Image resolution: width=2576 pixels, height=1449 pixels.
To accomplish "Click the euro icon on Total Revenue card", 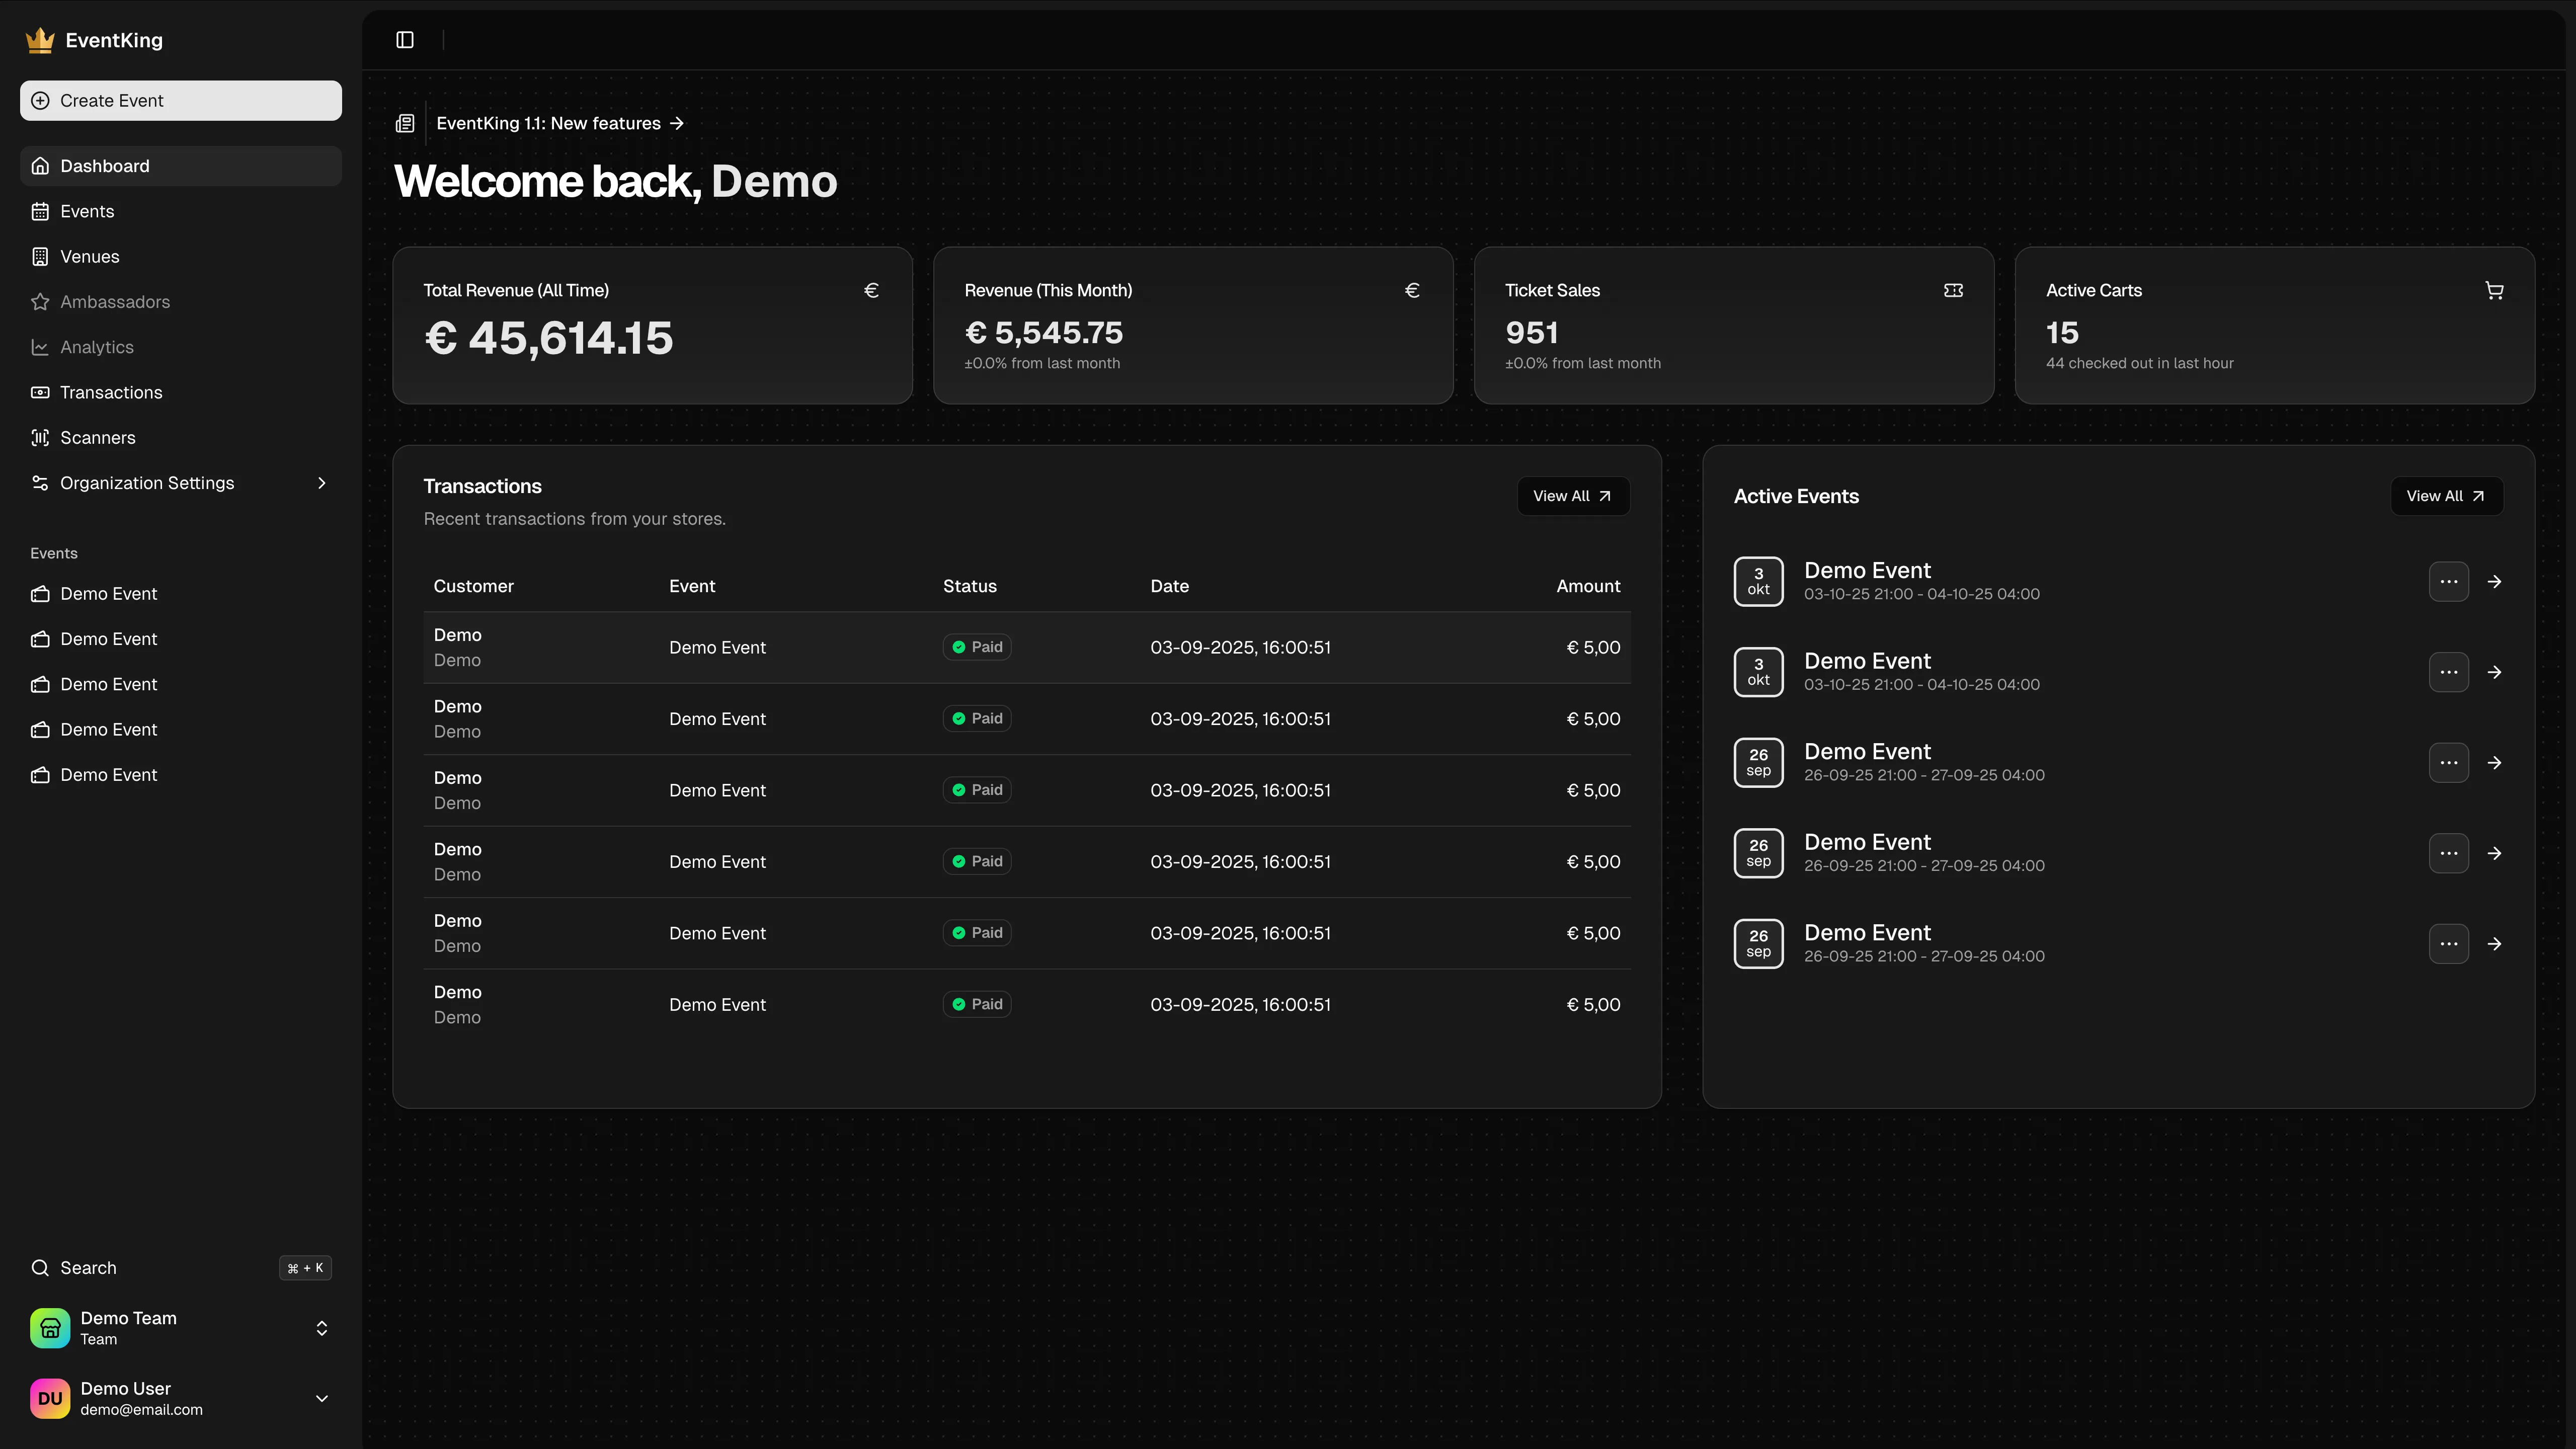I will pyautogui.click(x=871, y=290).
